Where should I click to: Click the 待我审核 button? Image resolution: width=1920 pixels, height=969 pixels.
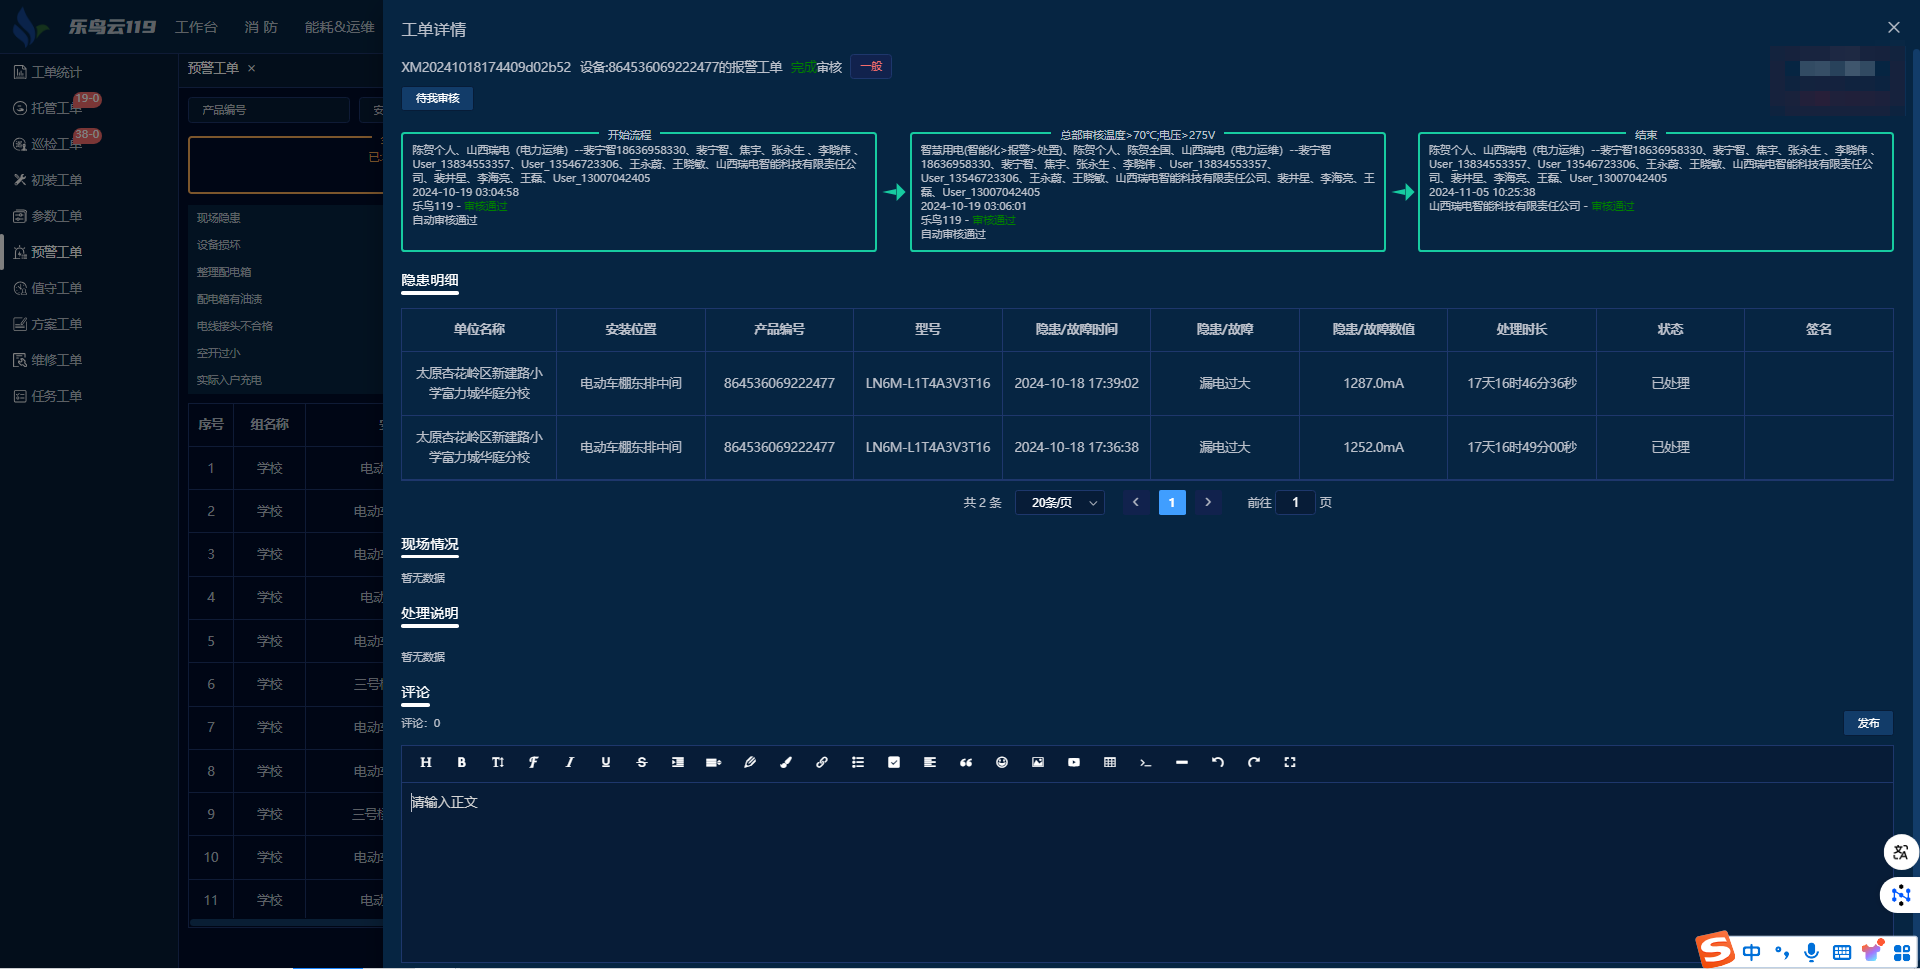tap(437, 98)
